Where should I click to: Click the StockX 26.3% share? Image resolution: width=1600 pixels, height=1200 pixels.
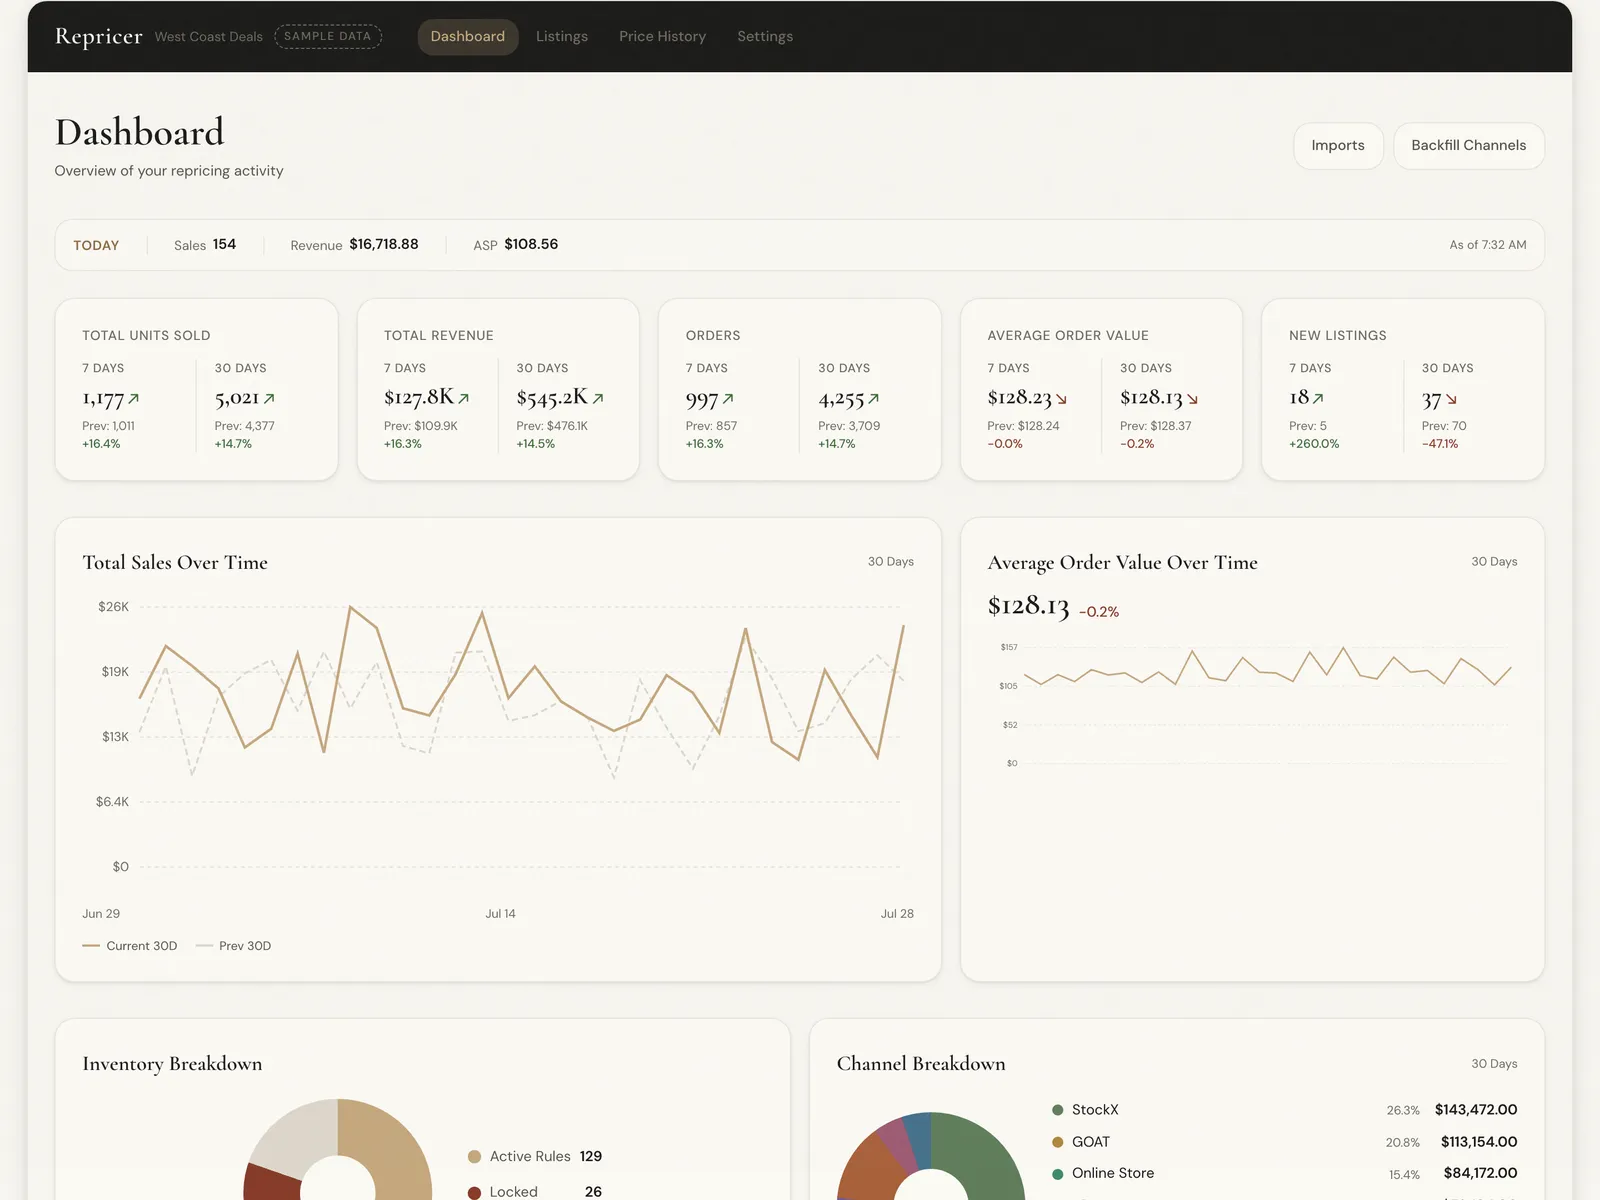pos(1403,1111)
